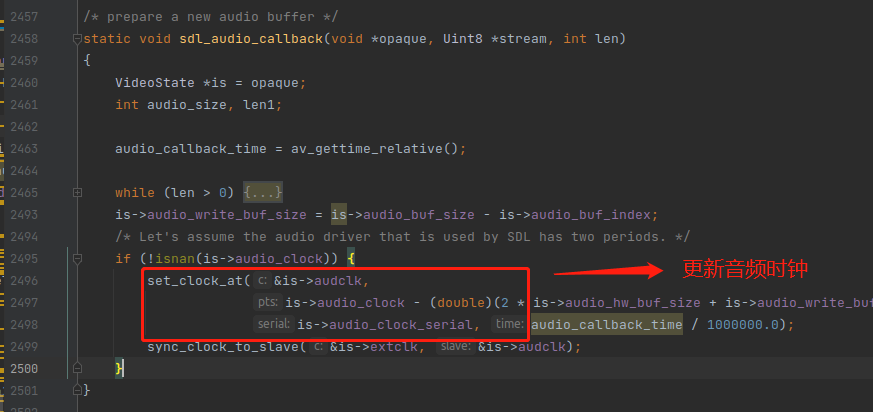
Task: Click the red '更新音频时钟' annotation text
Action: pos(745,270)
